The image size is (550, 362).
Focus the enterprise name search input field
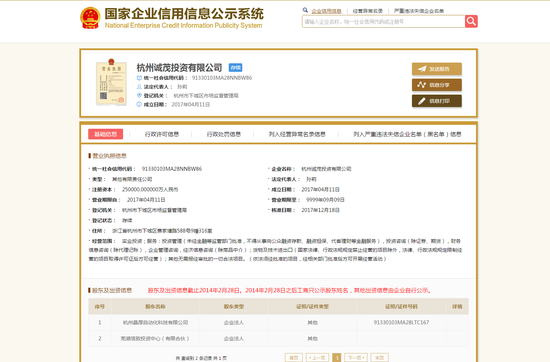(x=383, y=22)
